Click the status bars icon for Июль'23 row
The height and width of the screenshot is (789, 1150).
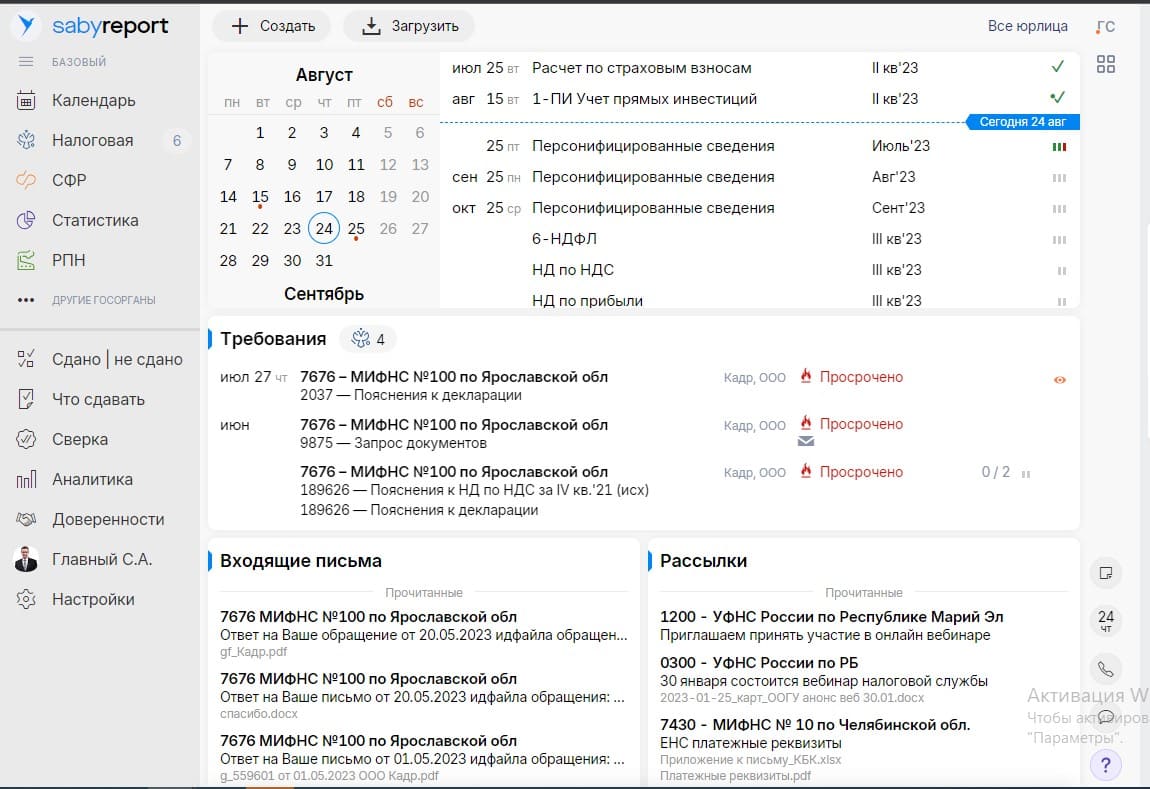(x=1059, y=147)
